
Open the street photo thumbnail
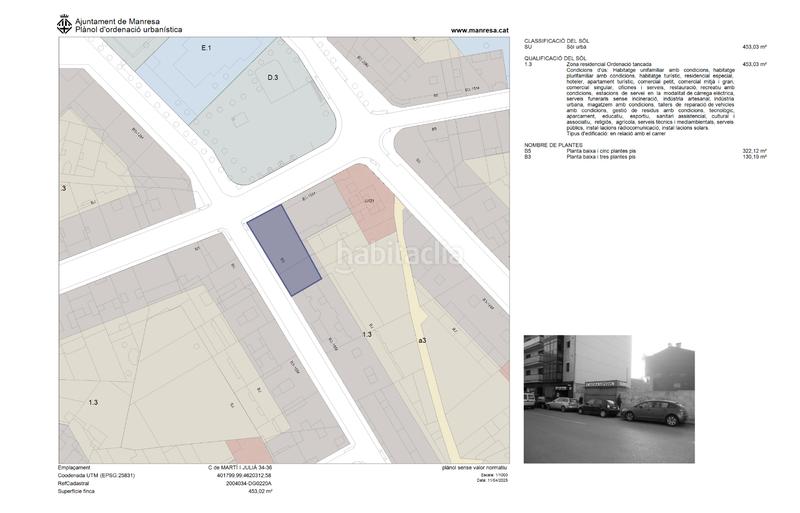click(610, 386)
